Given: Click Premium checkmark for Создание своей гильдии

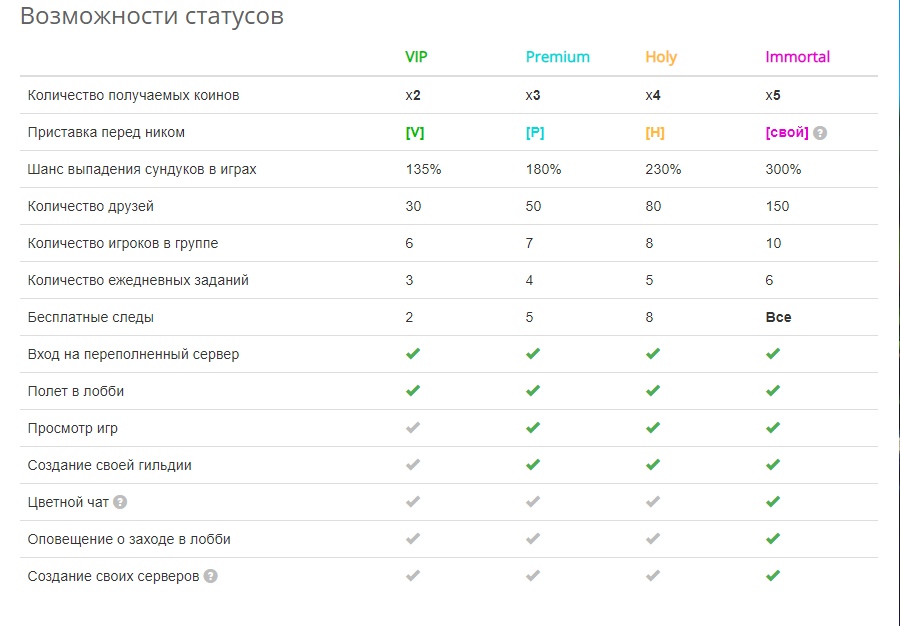Looking at the screenshot, I should tap(533, 465).
